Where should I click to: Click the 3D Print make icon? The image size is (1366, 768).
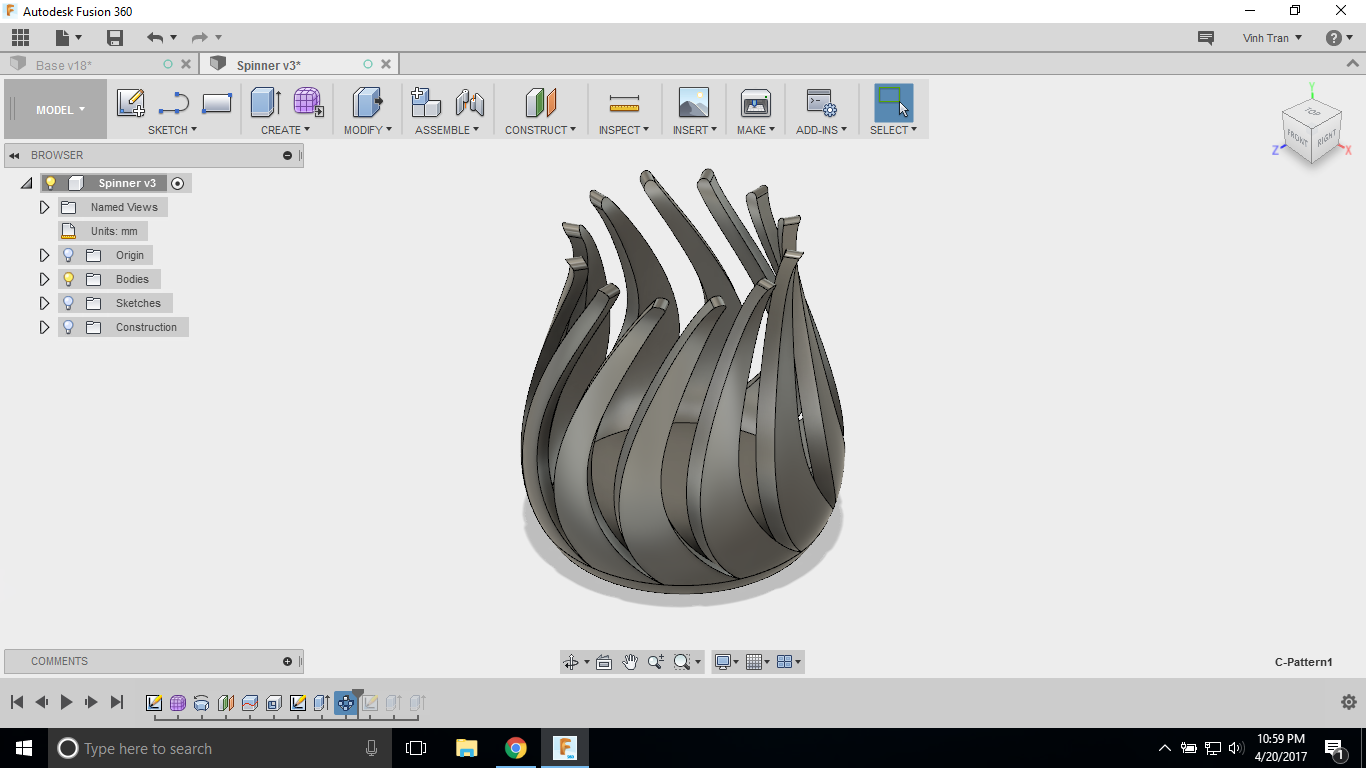(755, 103)
